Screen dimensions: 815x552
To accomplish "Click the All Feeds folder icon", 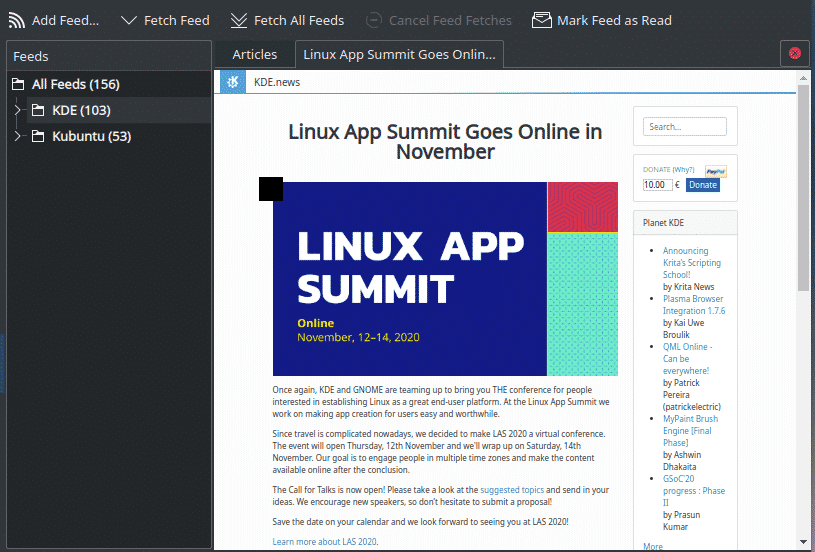I will click(18, 84).
